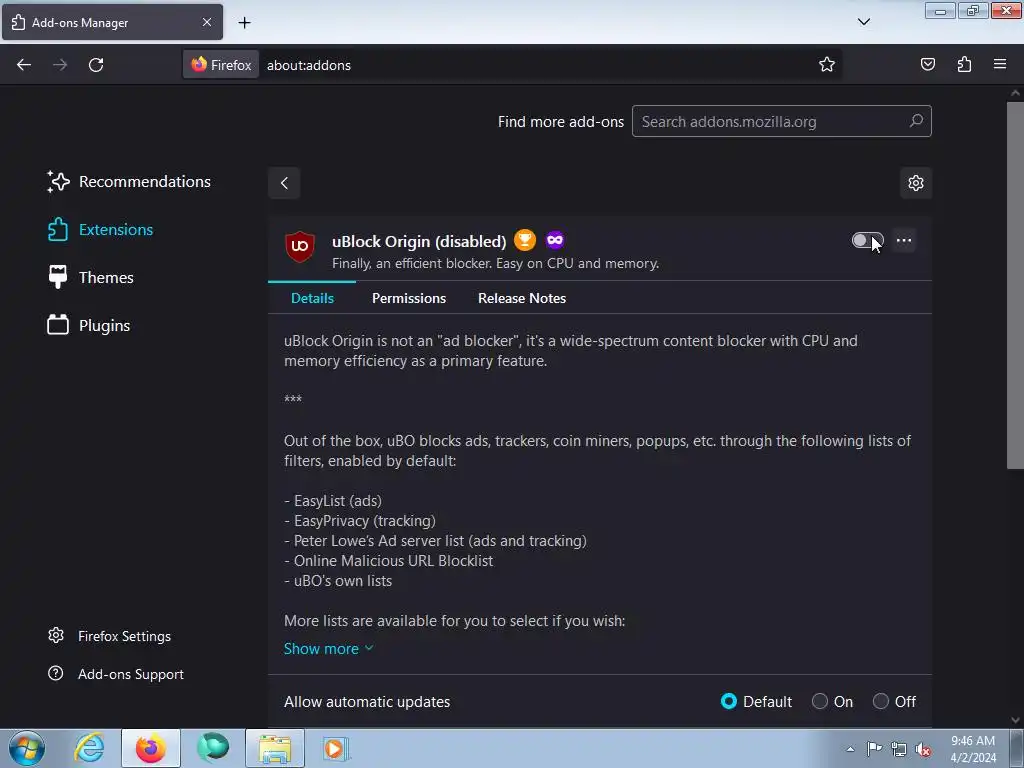The height and width of the screenshot is (768, 1024).
Task: Set automatic updates to On
Action: click(x=820, y=701)
